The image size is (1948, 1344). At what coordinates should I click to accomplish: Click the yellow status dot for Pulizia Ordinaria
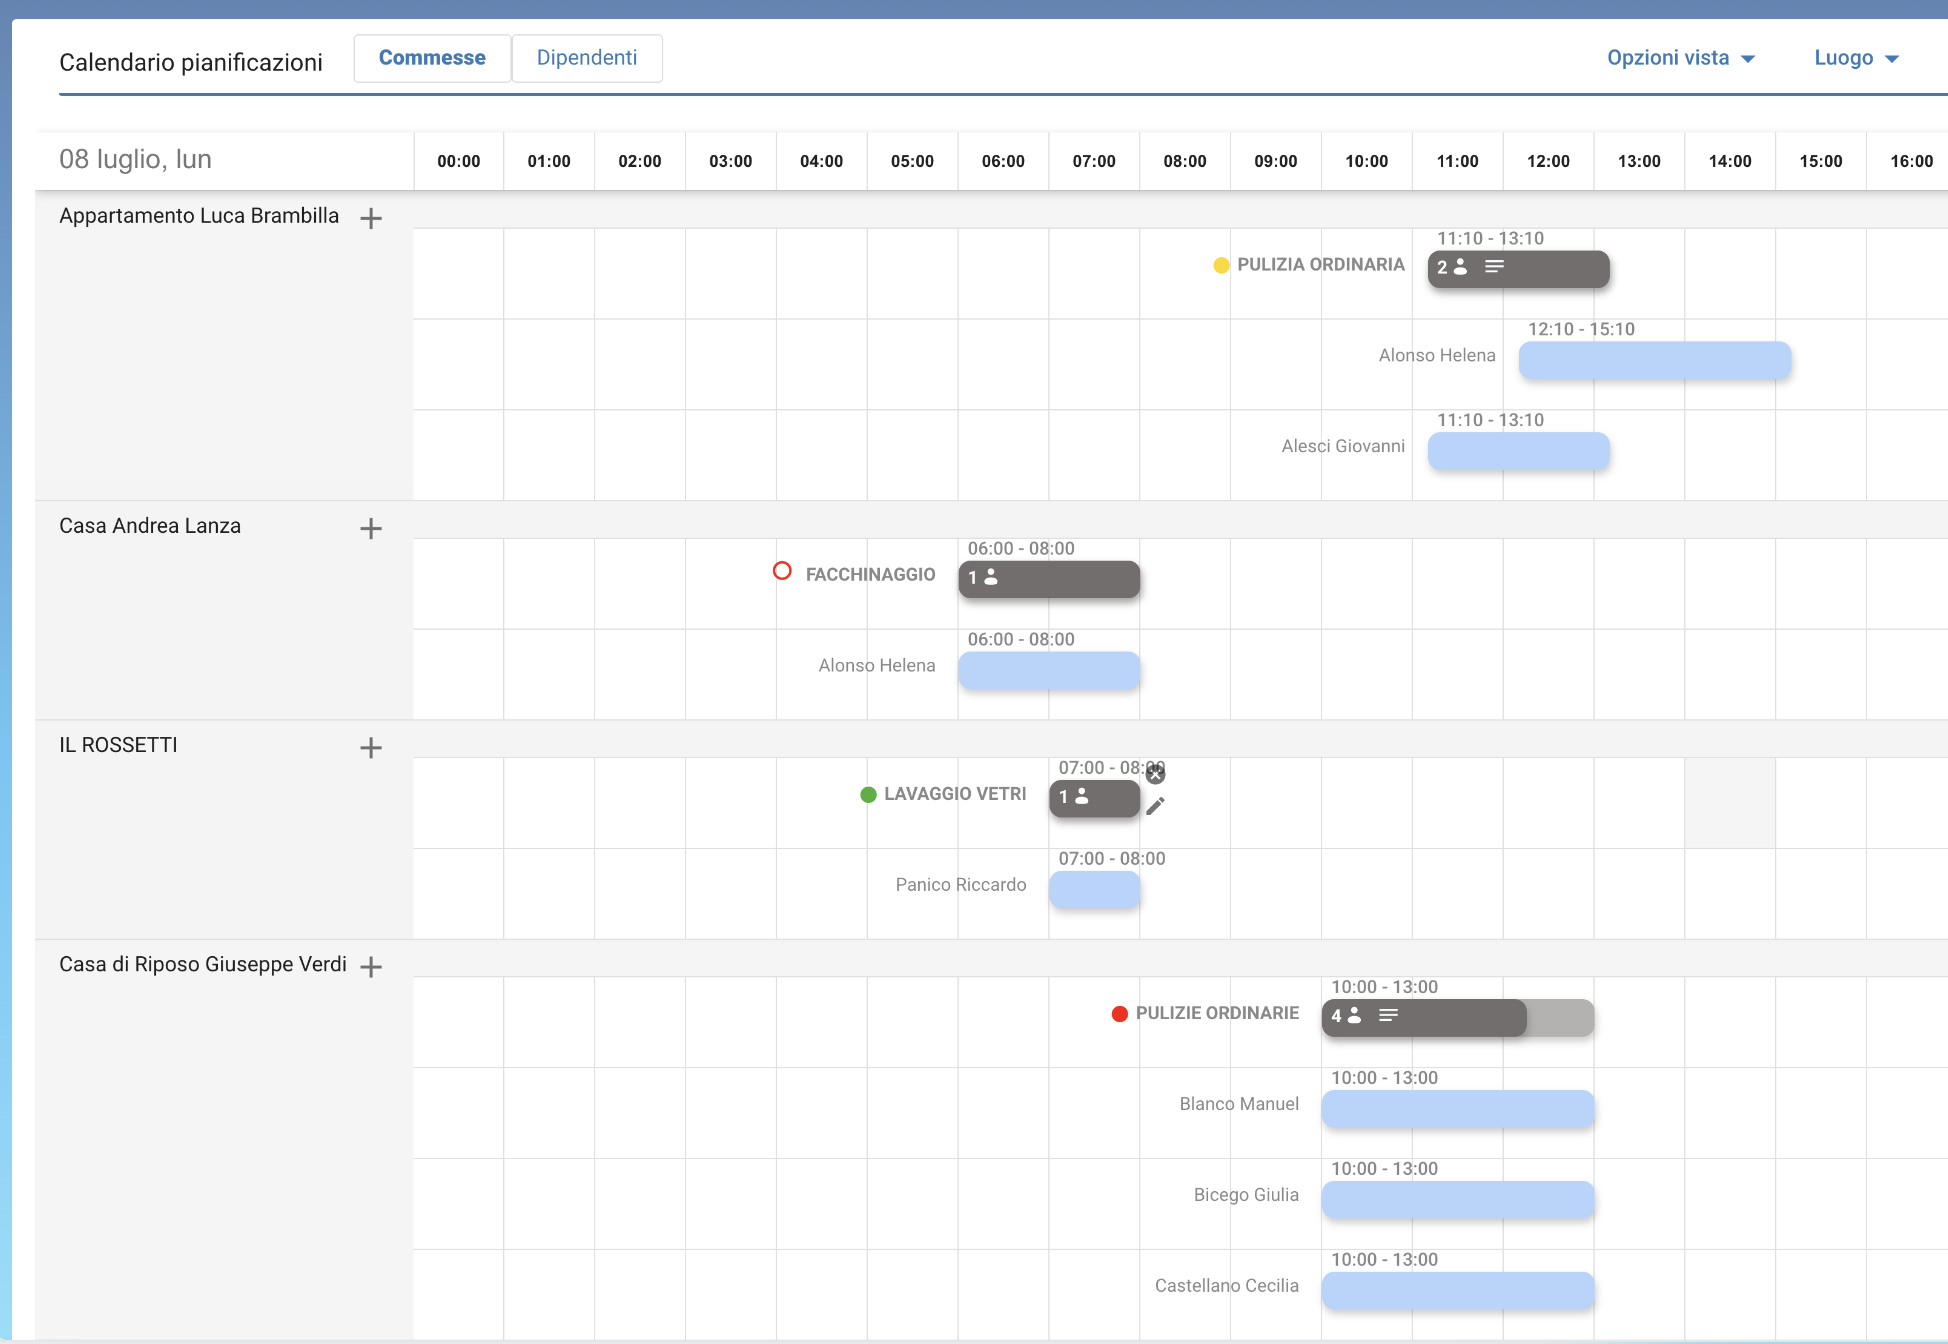pyautogui.click(x=1221, y=265)
